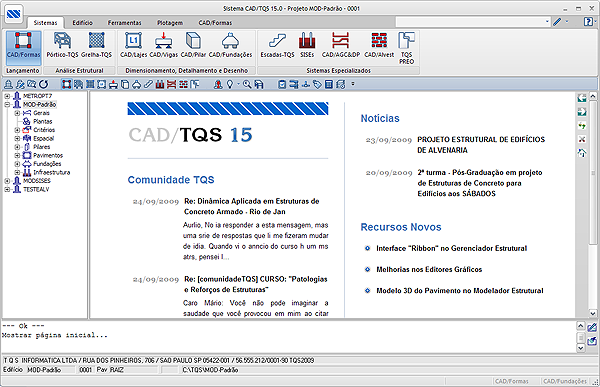Open the CAD/Vigas system

coord(163,45)
